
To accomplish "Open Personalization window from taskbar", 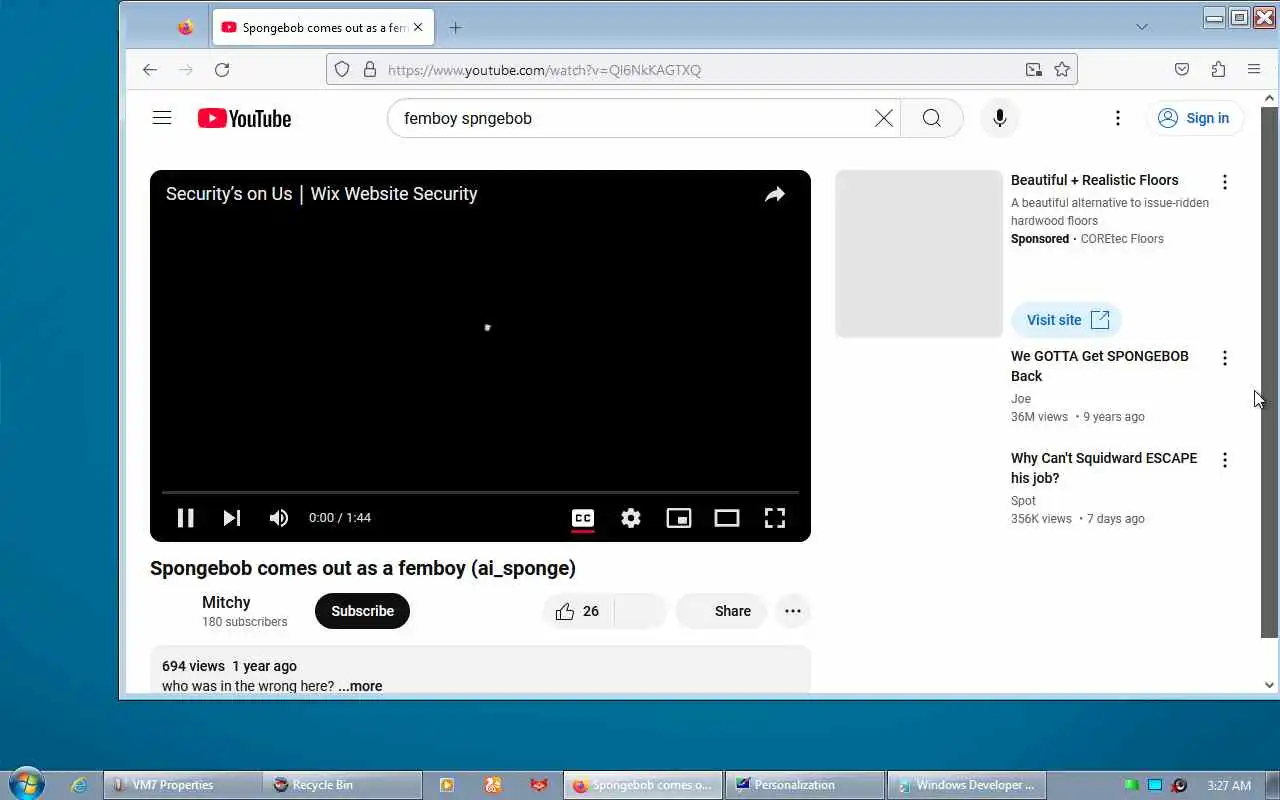I will pos(805,785).
